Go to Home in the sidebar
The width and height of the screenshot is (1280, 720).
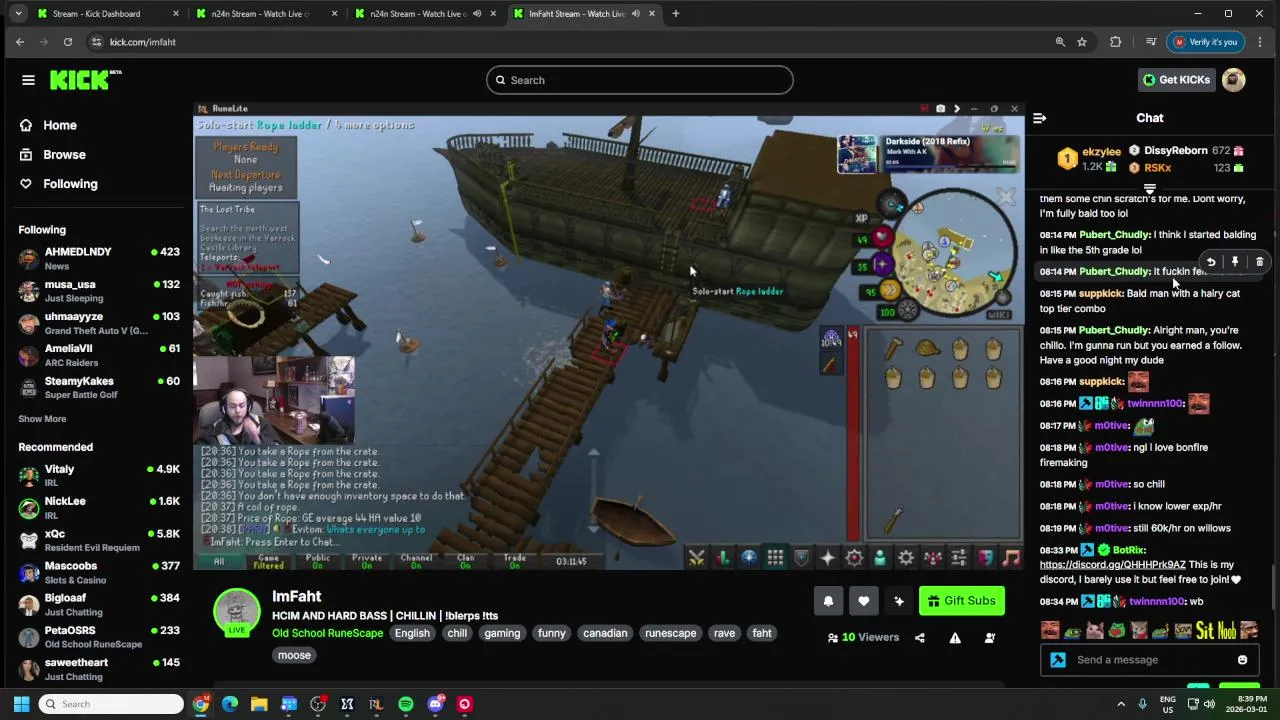60,125
